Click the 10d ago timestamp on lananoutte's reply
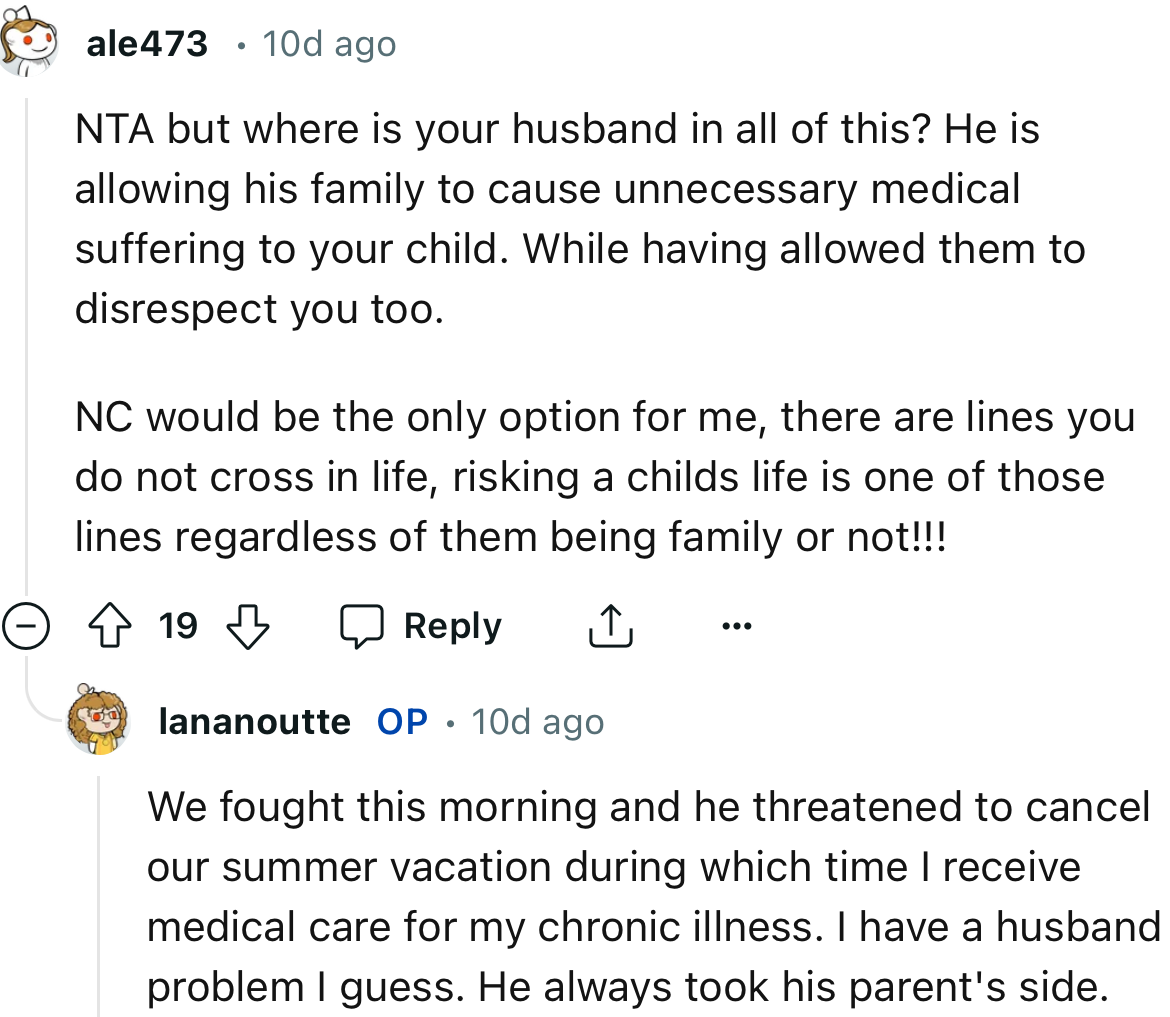The width and height of the screenshot is (1170, 1017). pyautogui.click(x=538, y=720)
